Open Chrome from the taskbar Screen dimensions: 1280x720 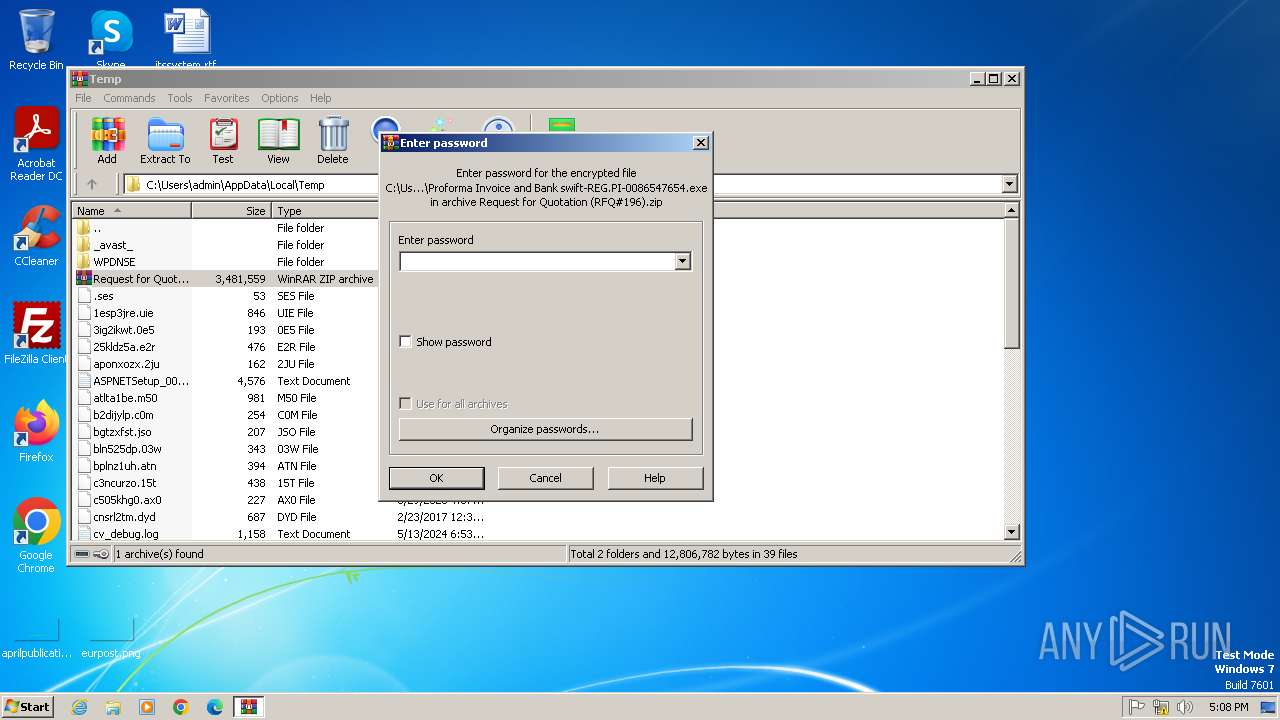(181, 707)
